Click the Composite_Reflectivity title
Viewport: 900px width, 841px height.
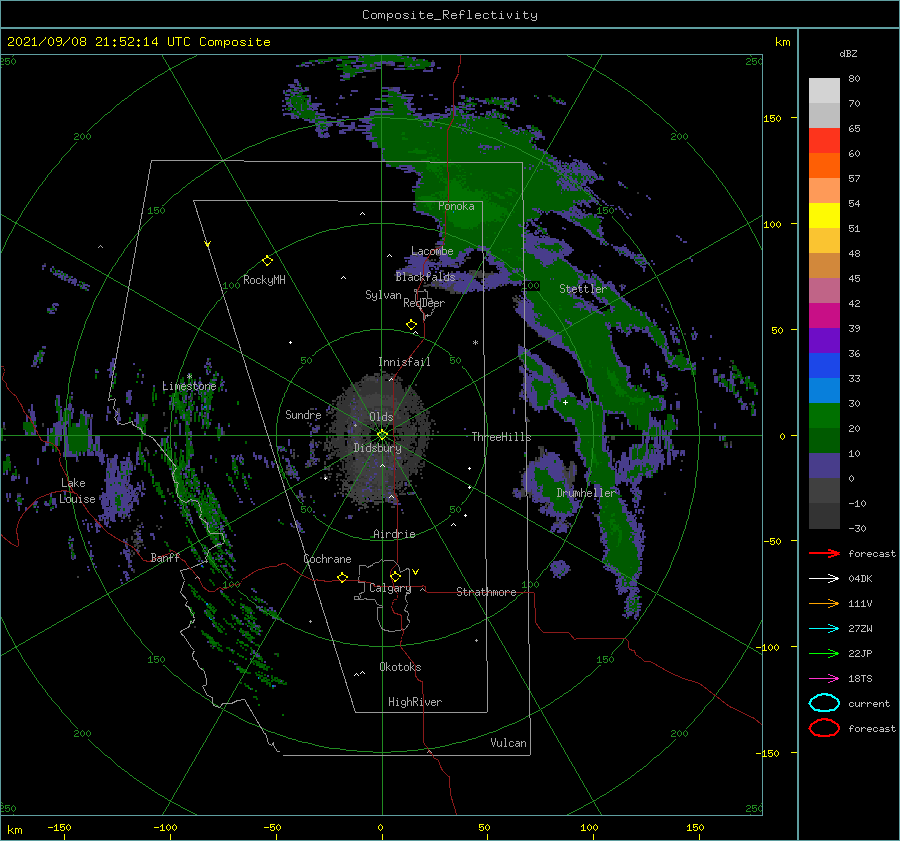point(450,15)
